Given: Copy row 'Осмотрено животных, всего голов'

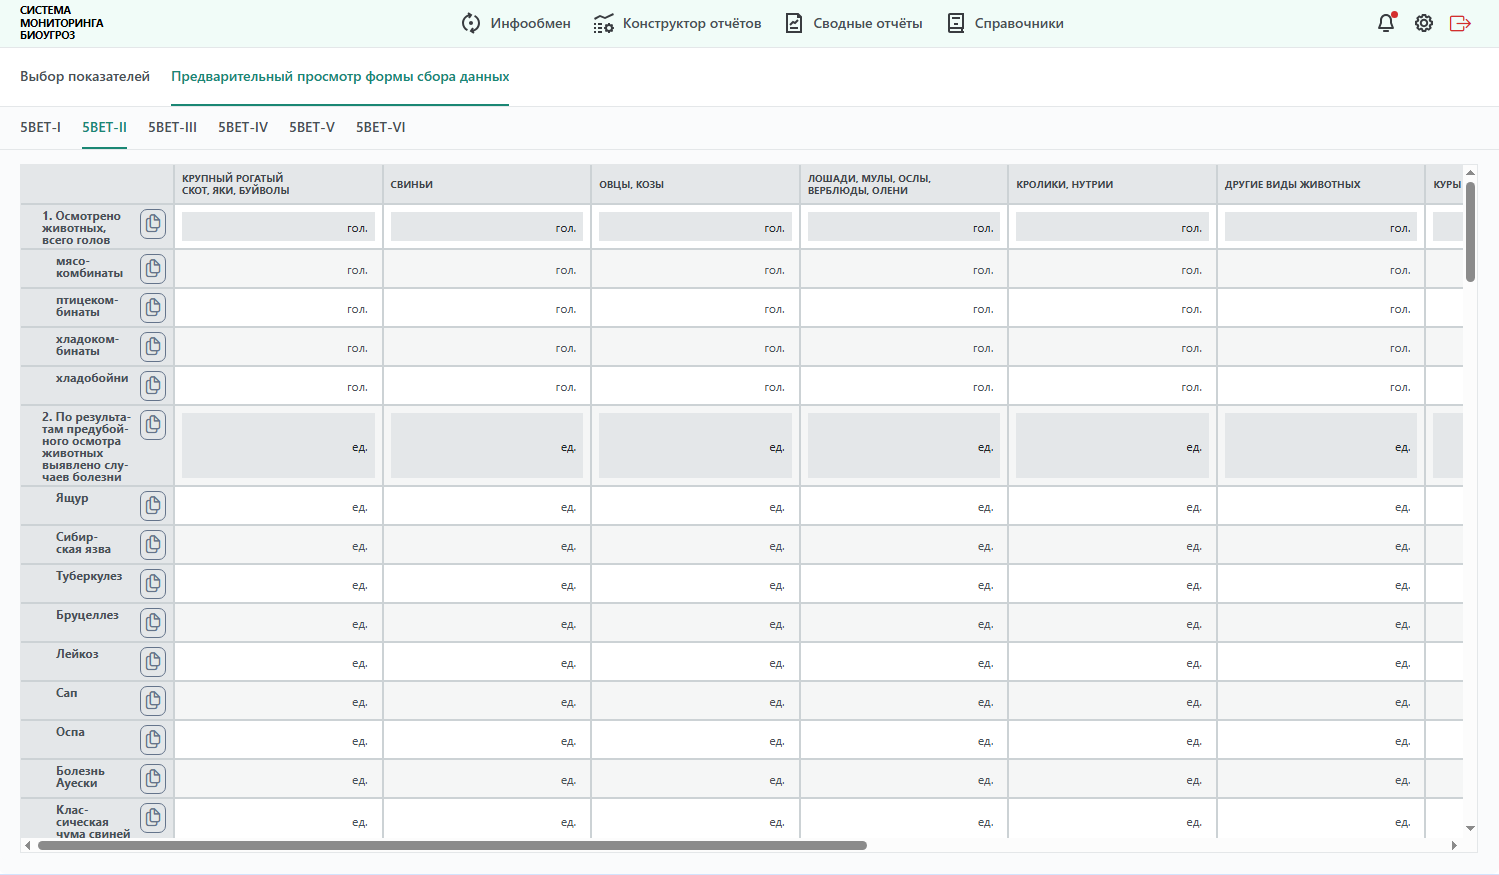Looking at the screenshot, I should pos(153,224).
